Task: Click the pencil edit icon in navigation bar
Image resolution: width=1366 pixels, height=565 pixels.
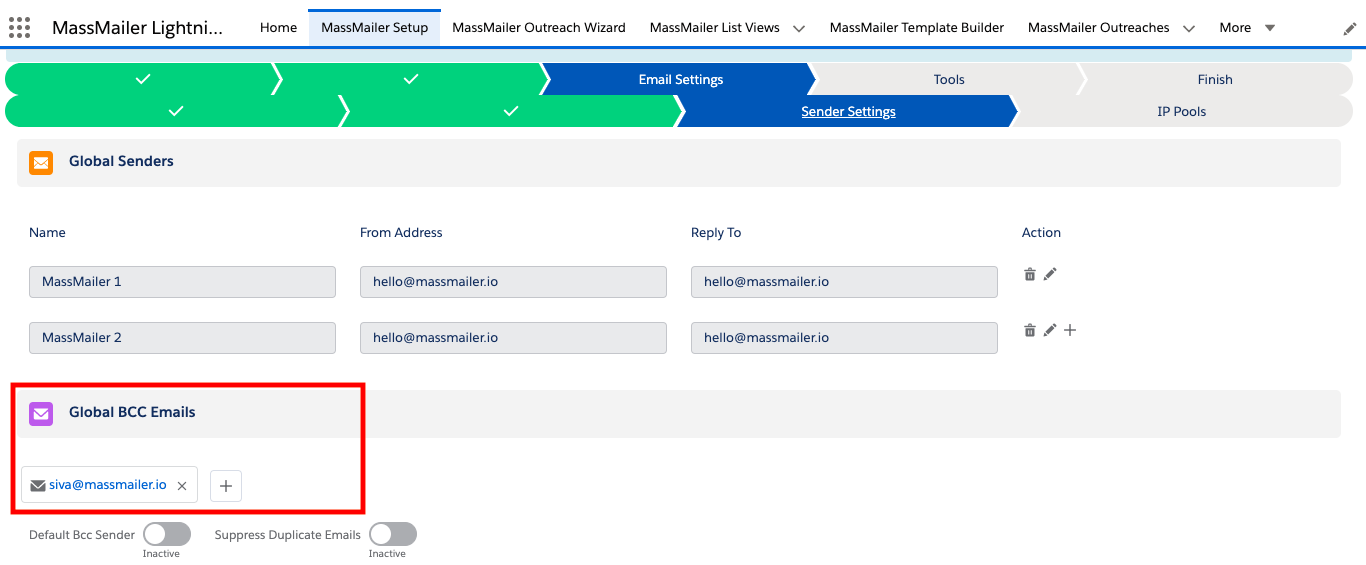Action: [1349, 29]
